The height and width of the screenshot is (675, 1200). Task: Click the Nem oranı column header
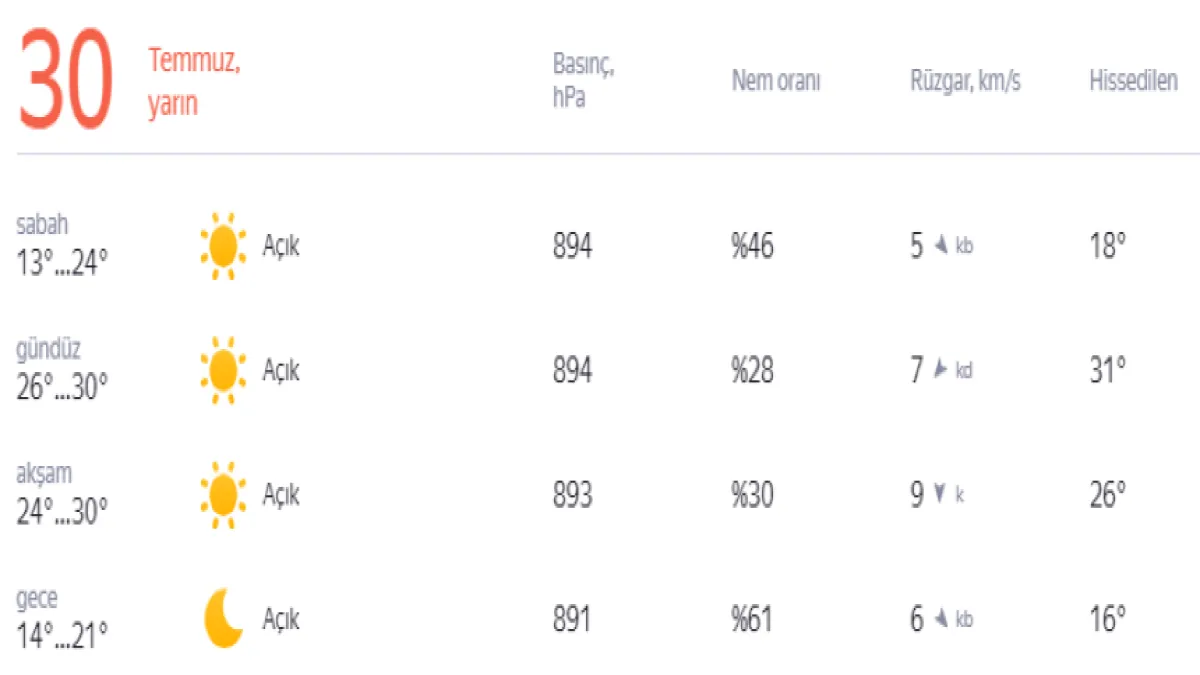pos(776,82)
